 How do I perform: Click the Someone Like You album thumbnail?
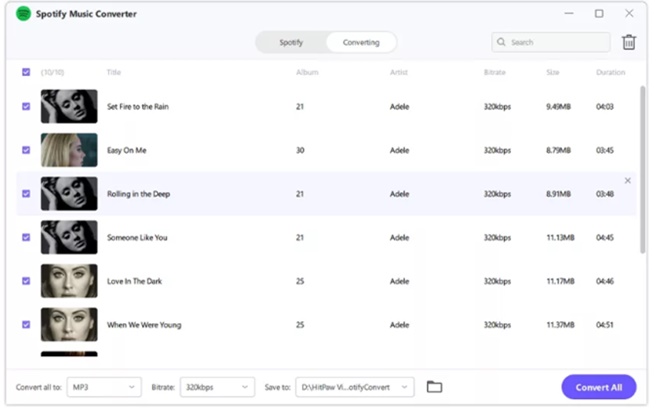coord(69,238)
